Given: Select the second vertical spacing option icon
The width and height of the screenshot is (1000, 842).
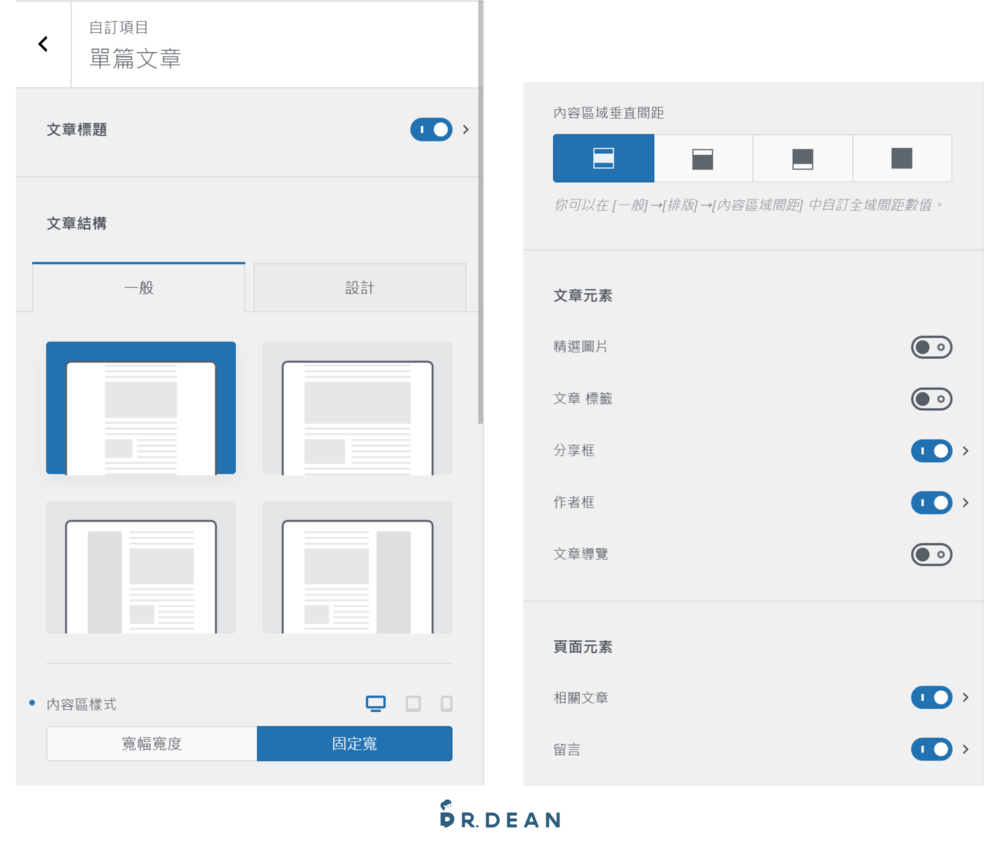Looking at the screenshot, I should 702,158.
